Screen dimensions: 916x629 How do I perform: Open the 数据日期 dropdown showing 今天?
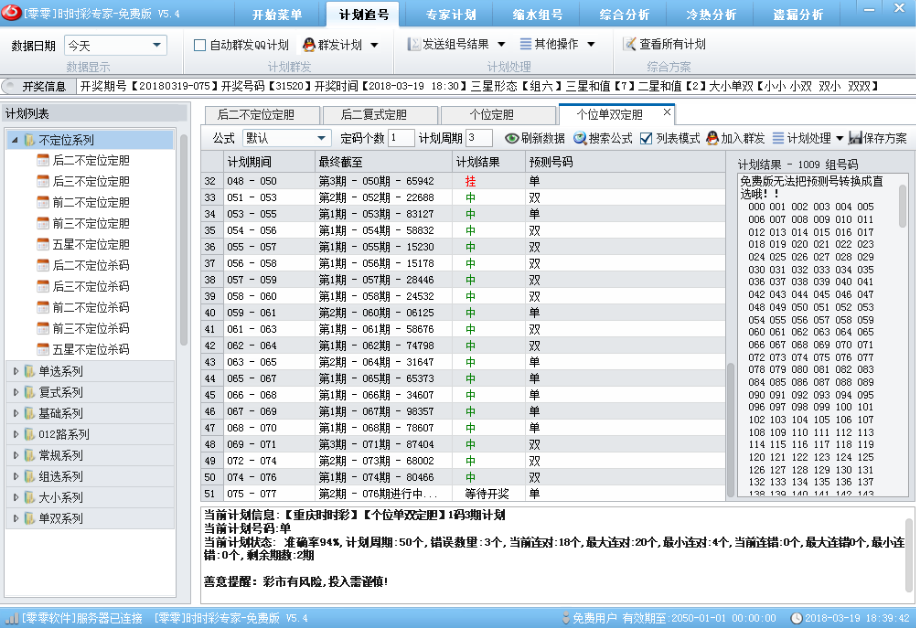(x=157, y=46)
